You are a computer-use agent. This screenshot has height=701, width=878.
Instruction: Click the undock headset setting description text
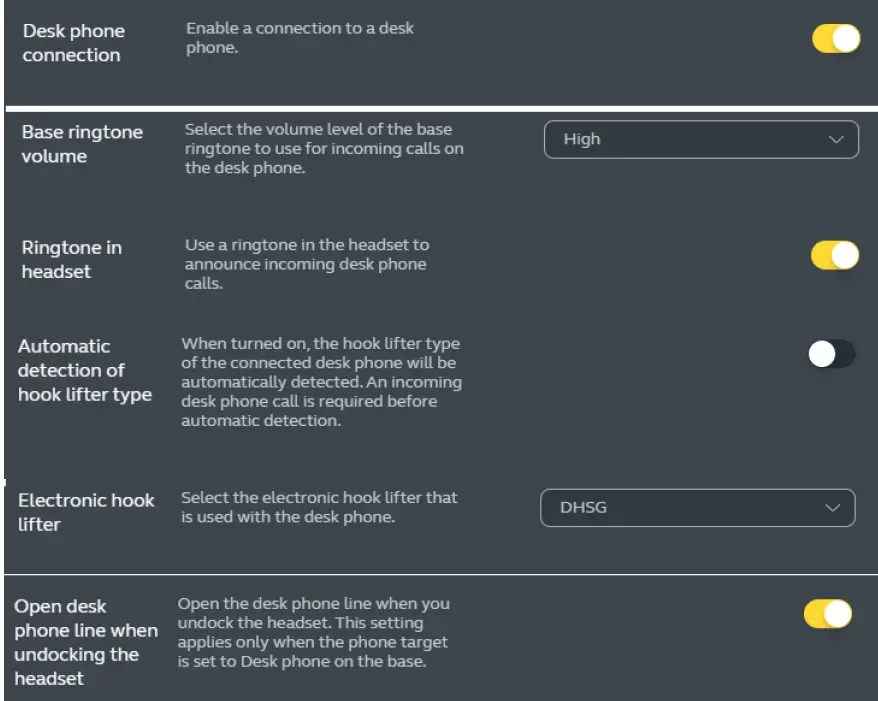tap(313, 632)
